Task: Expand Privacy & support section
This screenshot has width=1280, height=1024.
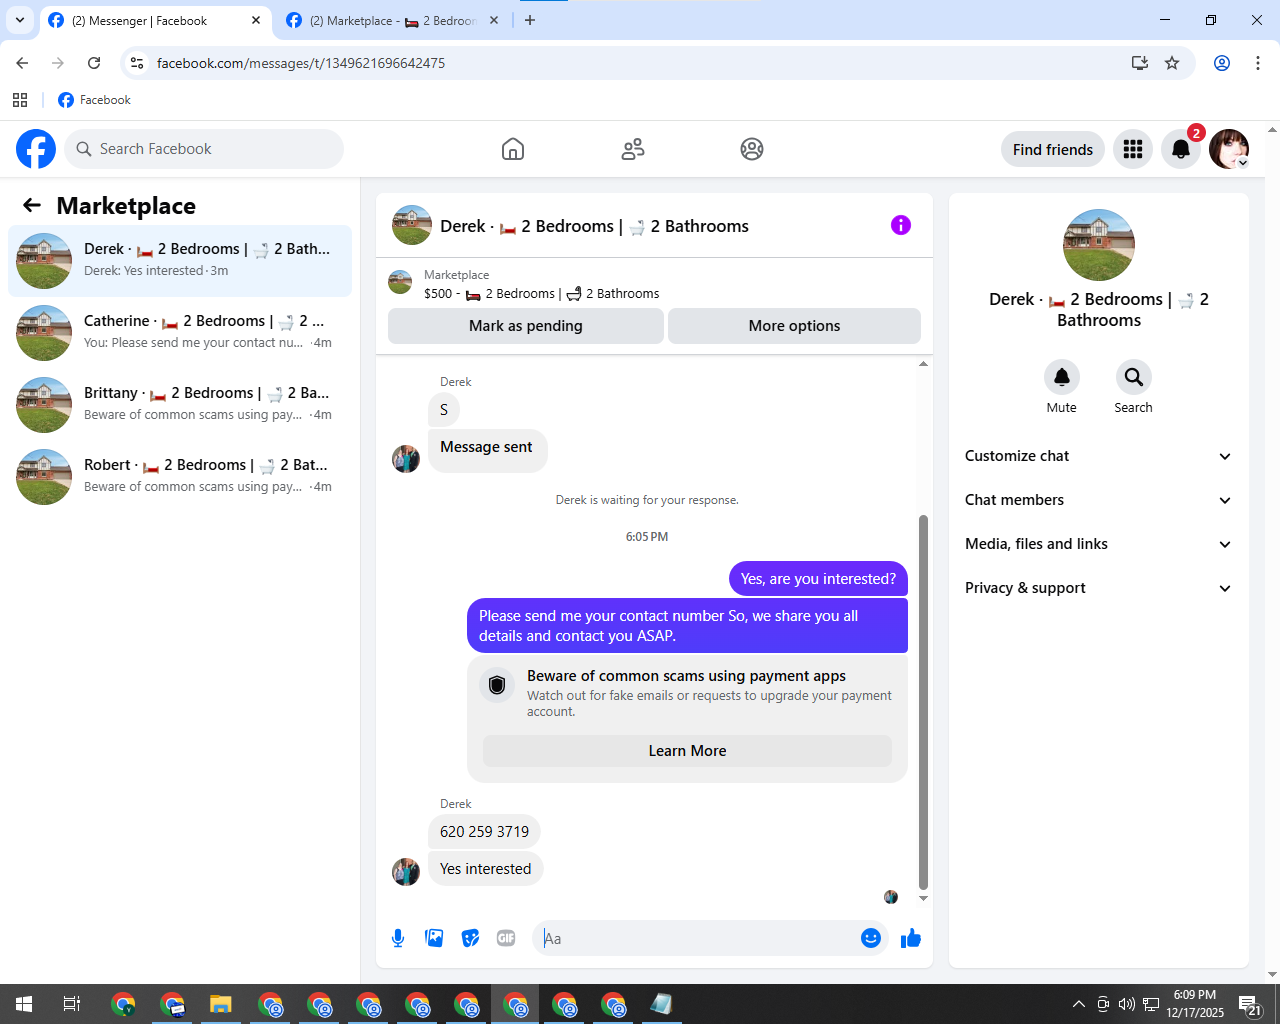Action: [x=1099, y=588]
